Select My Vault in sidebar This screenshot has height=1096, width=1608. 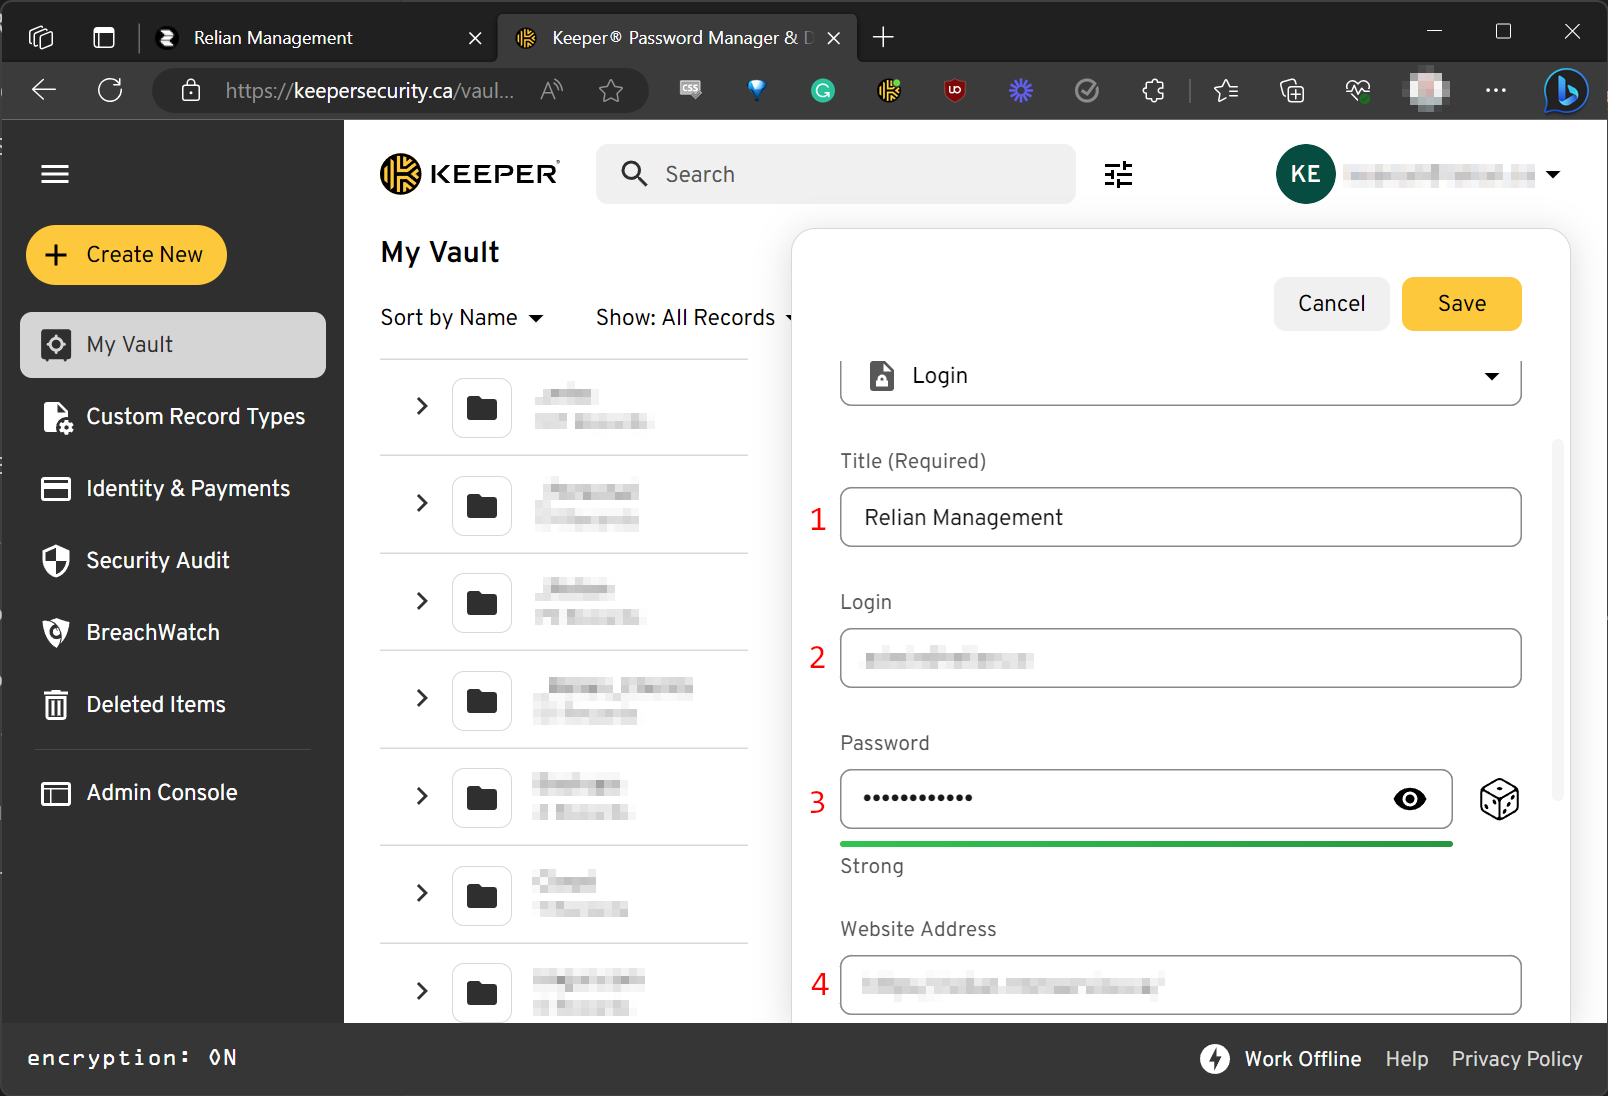pos(173,345)
